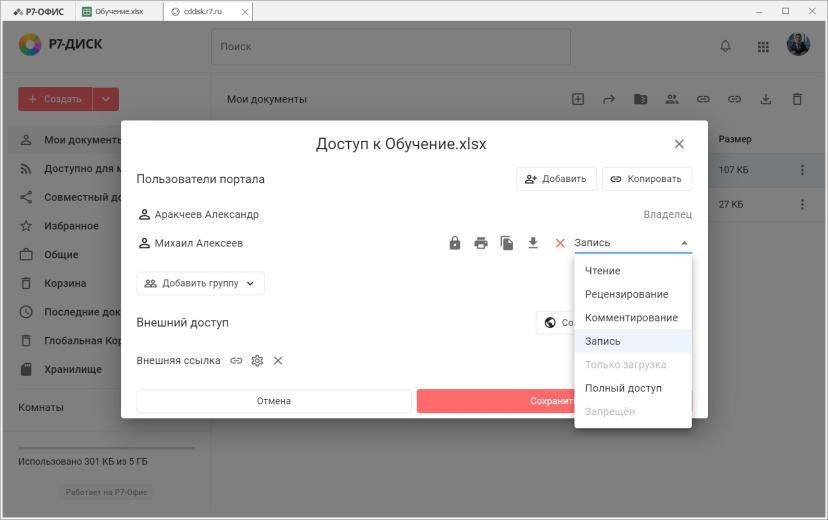Open the user profile avatar
Viewport: 828px width, 520px height.
(x=798, y=45)
